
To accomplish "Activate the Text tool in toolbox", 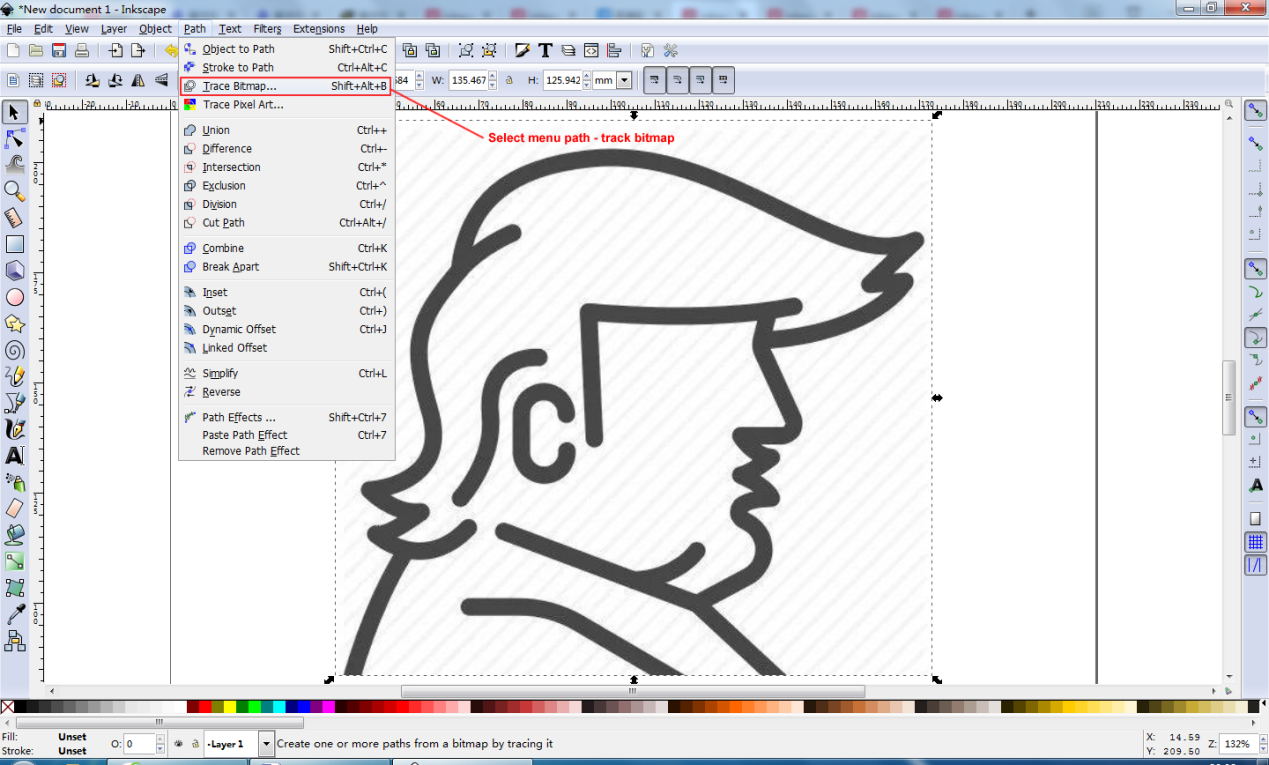I will tap(14, 456).
